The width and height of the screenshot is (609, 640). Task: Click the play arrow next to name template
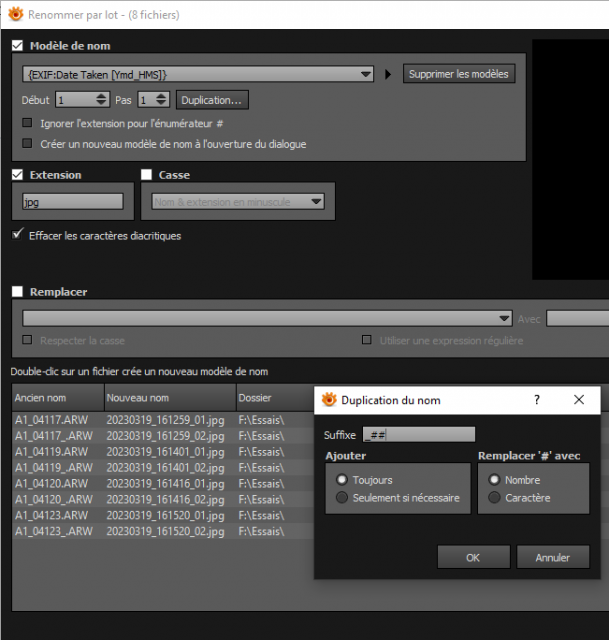click(388, 74)
